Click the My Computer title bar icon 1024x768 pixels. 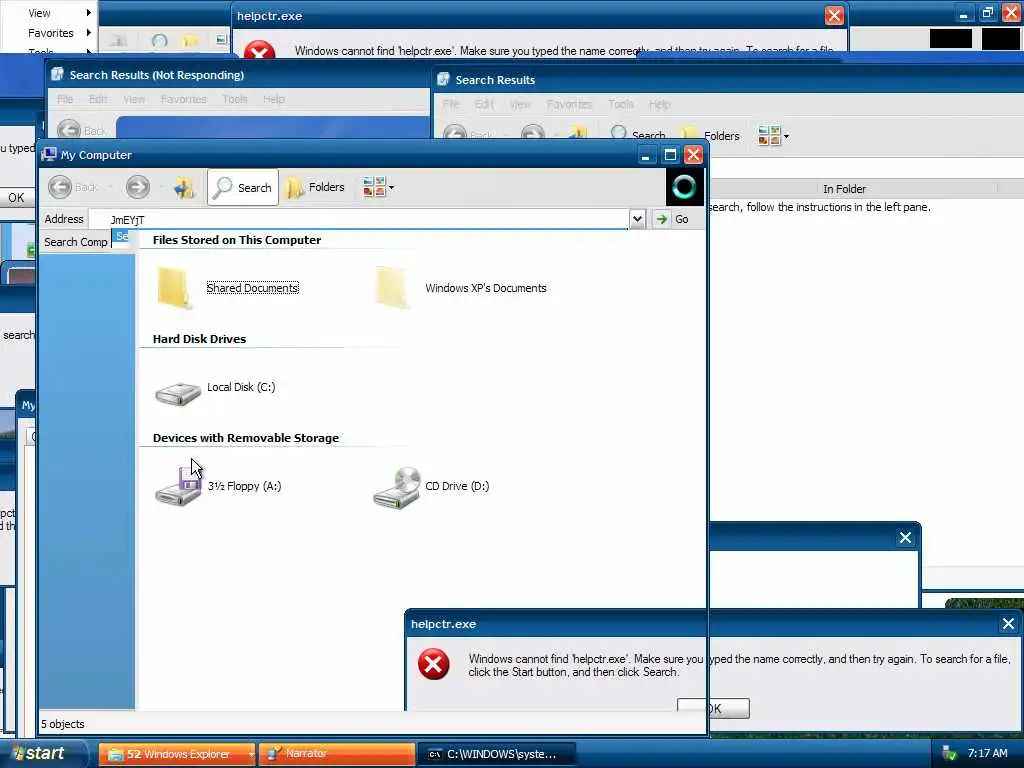point(48,155)
